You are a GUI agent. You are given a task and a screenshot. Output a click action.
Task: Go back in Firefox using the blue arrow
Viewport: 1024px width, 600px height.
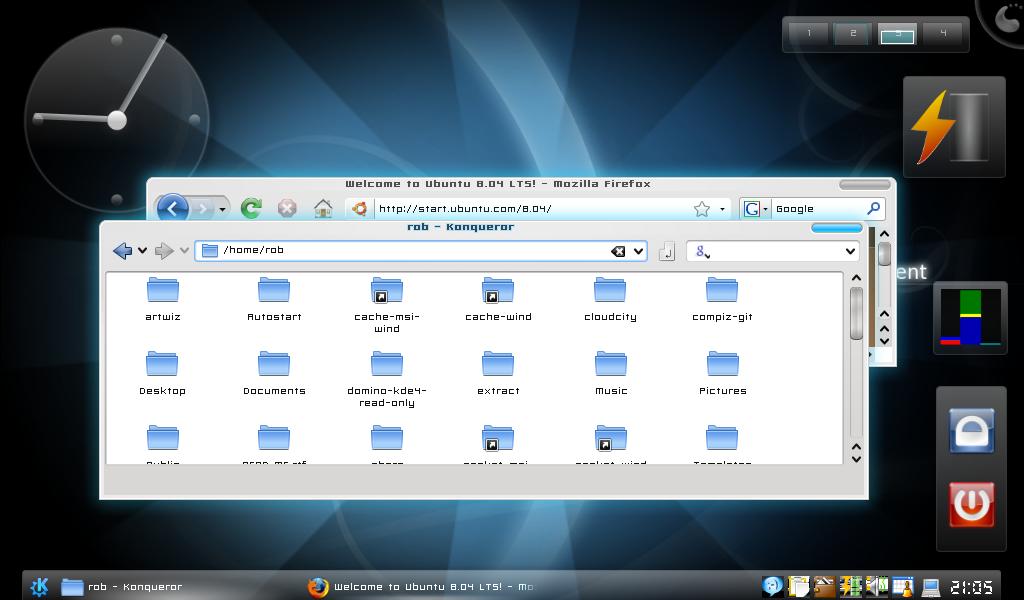[172, 208]
